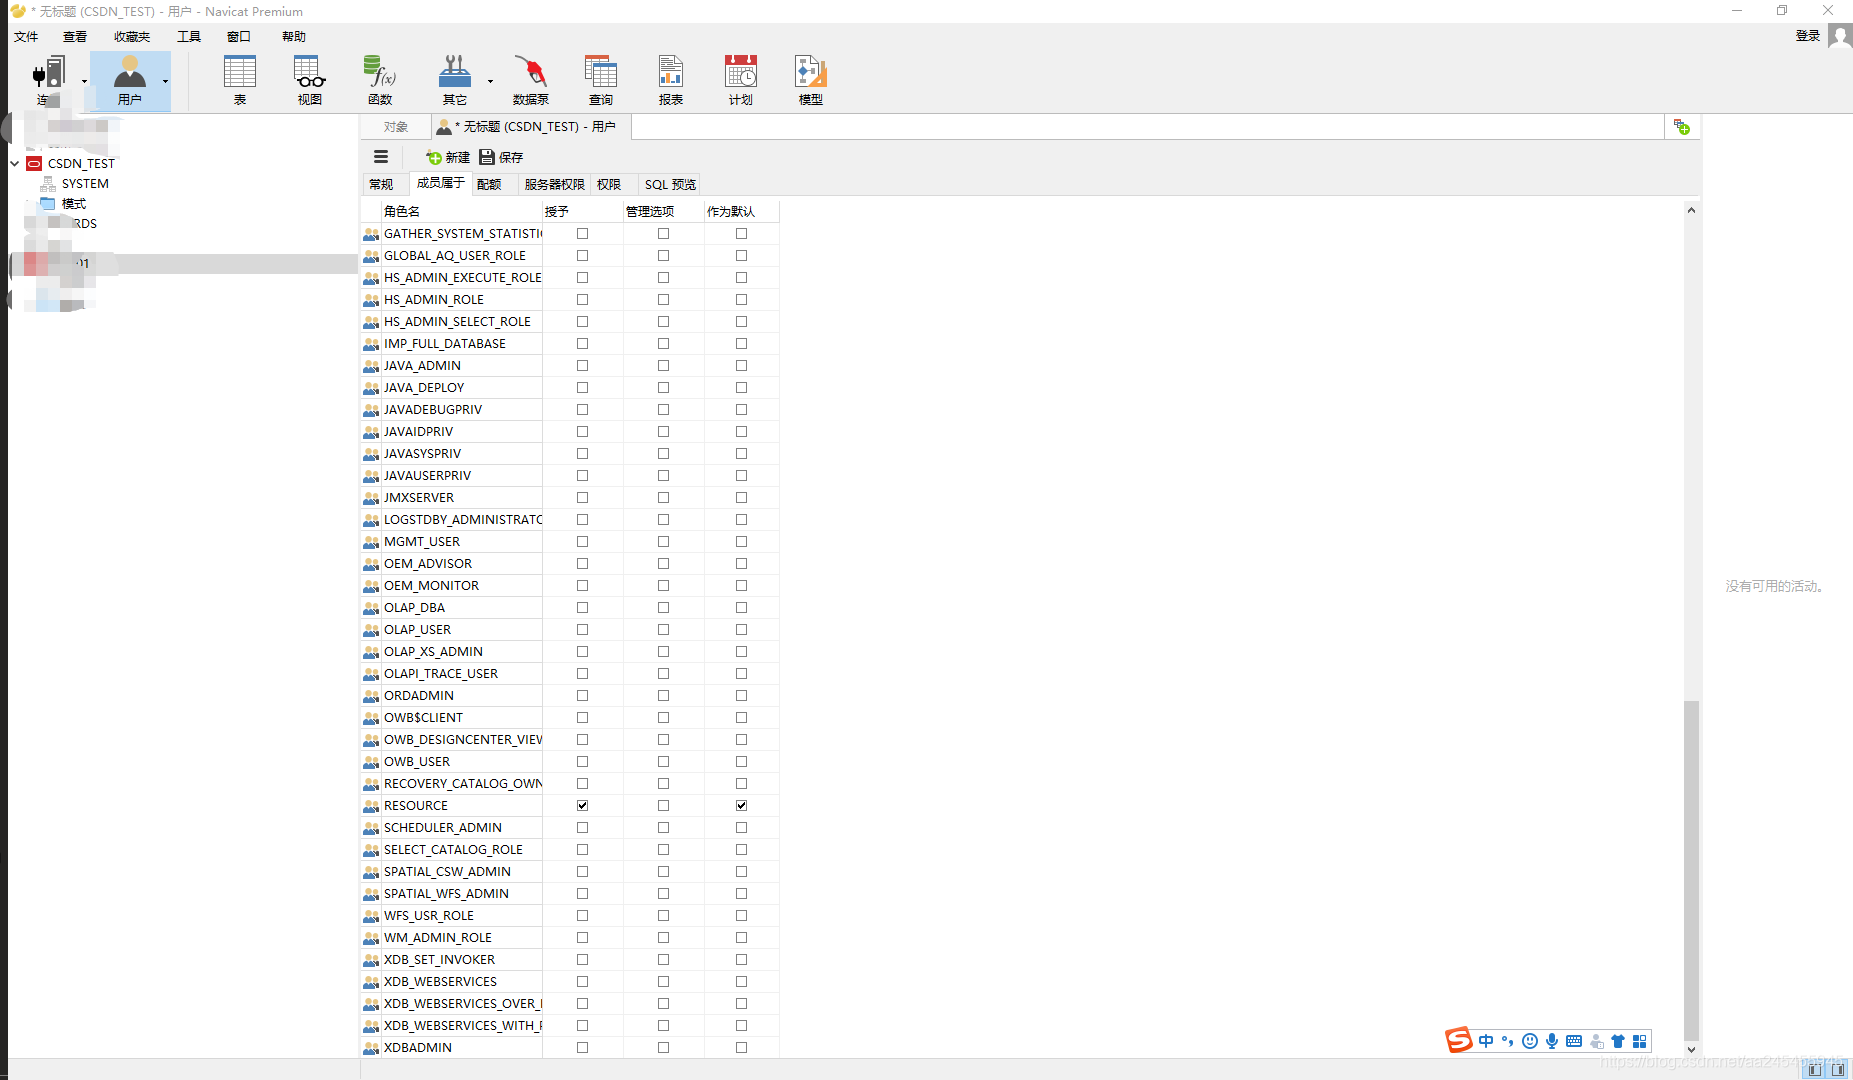Screen dimensions: 1853x1080
Task: Open the View (查看) menu
Action: click(75, 37)
